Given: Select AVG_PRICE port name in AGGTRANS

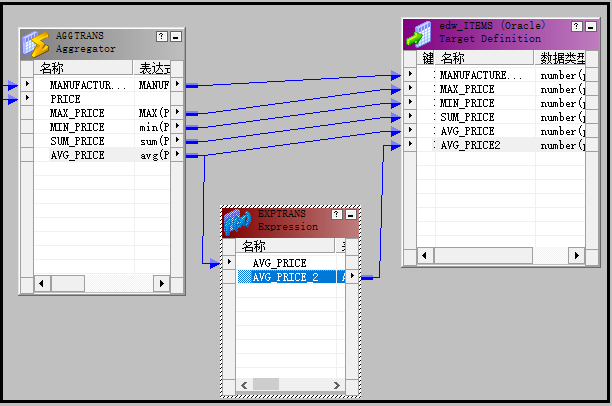Looking at the screenshot, I should point(77,155).
